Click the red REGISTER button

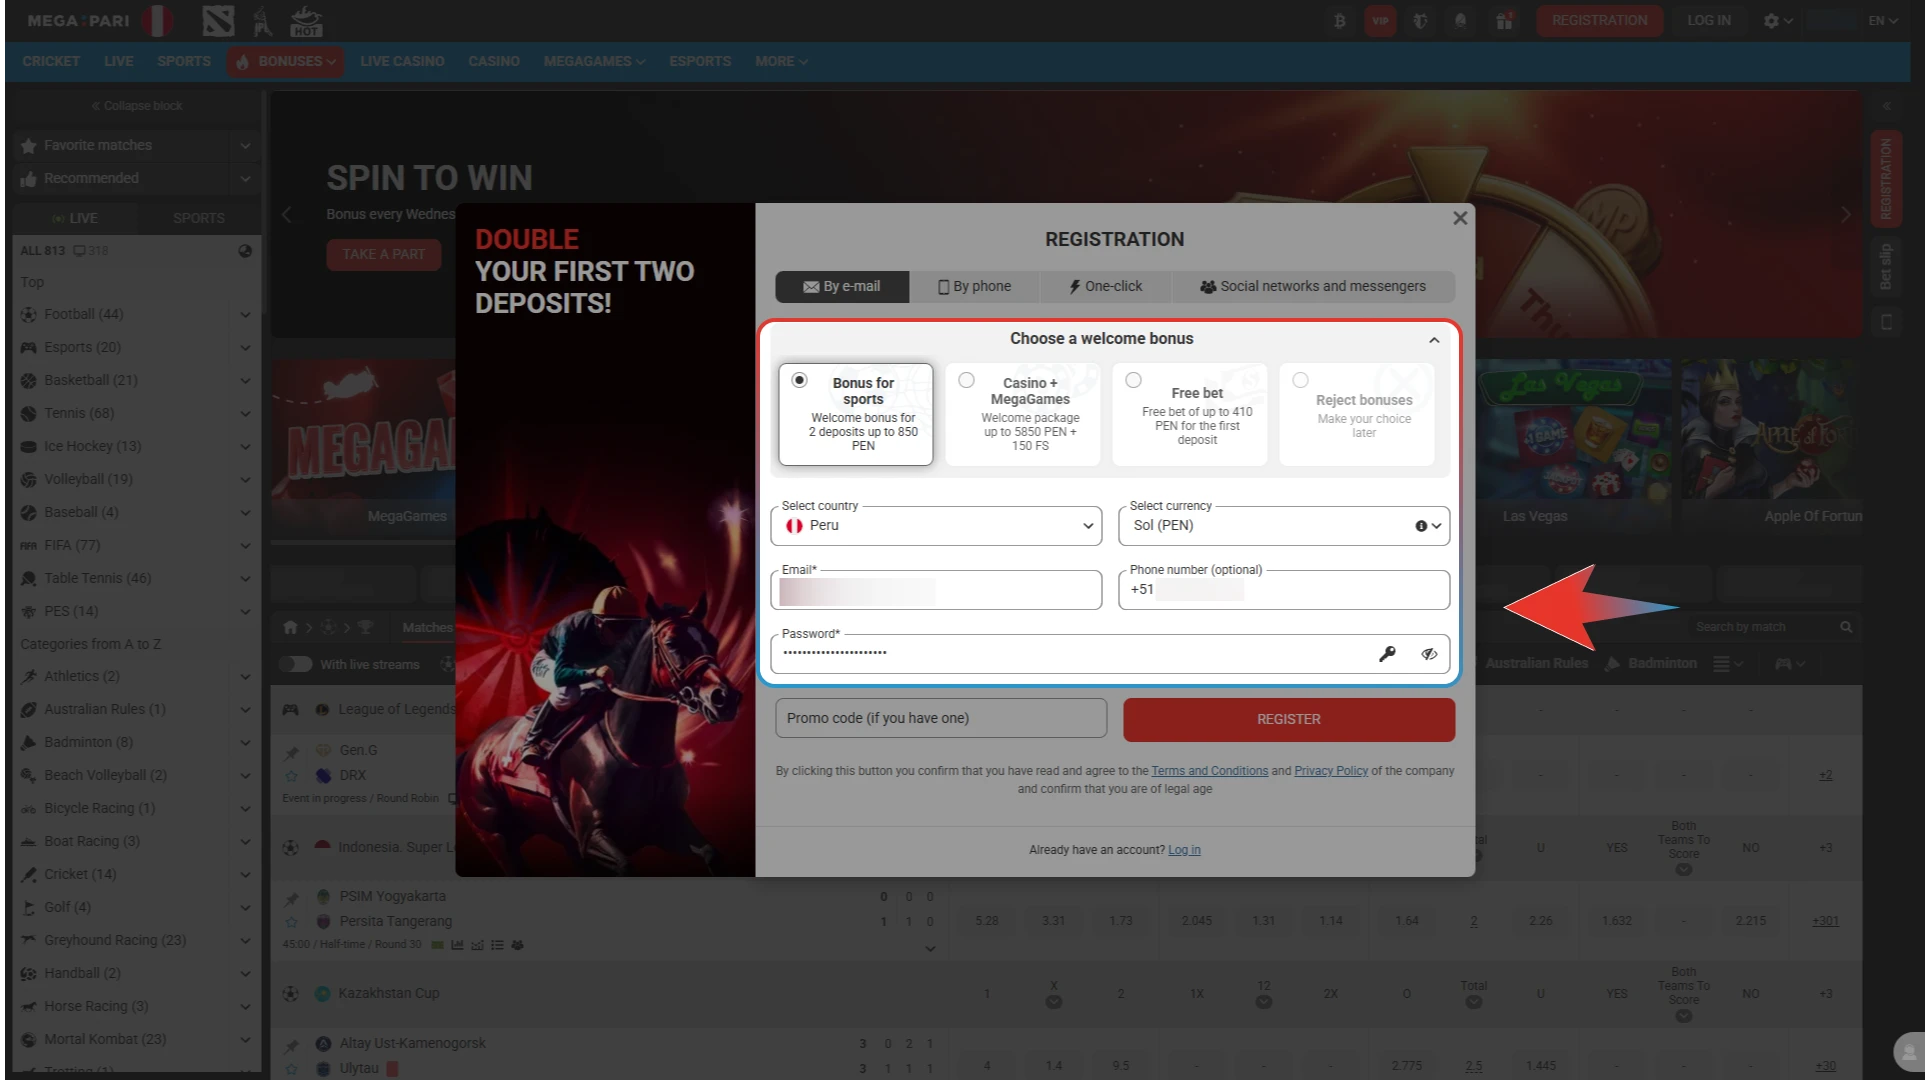click(1288, 720)
